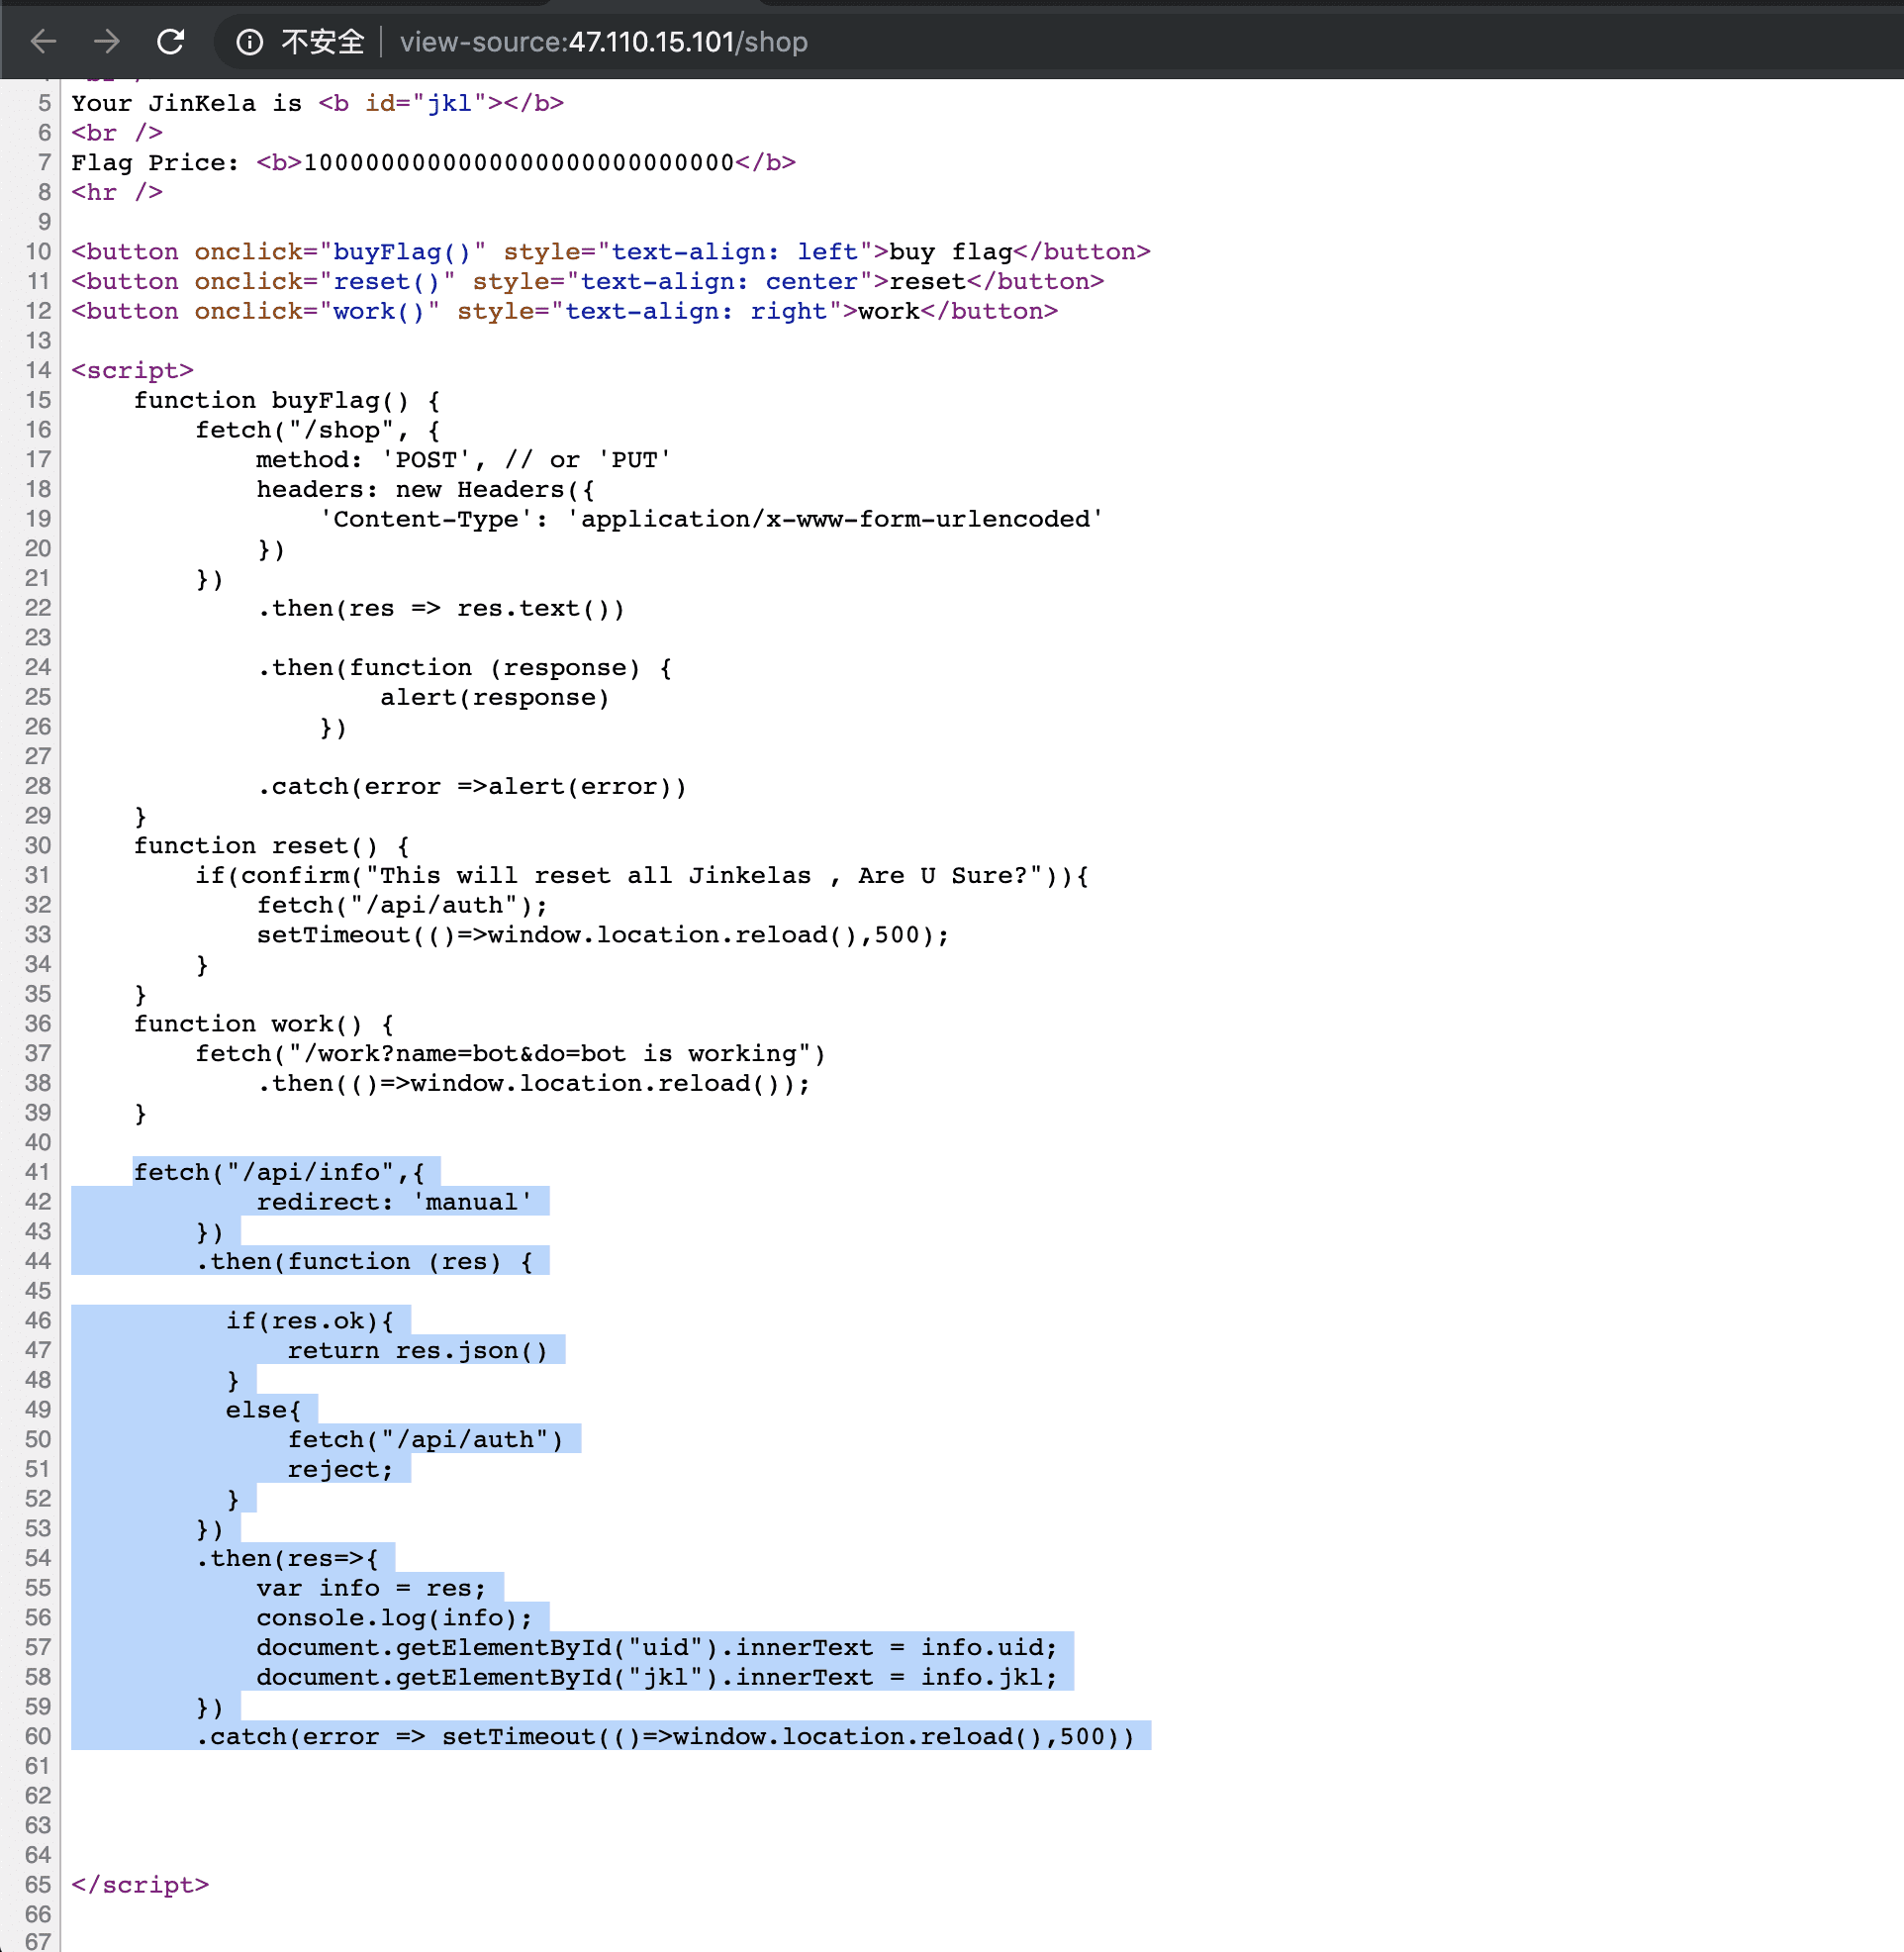
Task: Click the work() onclick attribute value
Action: [x=379, y=312]
